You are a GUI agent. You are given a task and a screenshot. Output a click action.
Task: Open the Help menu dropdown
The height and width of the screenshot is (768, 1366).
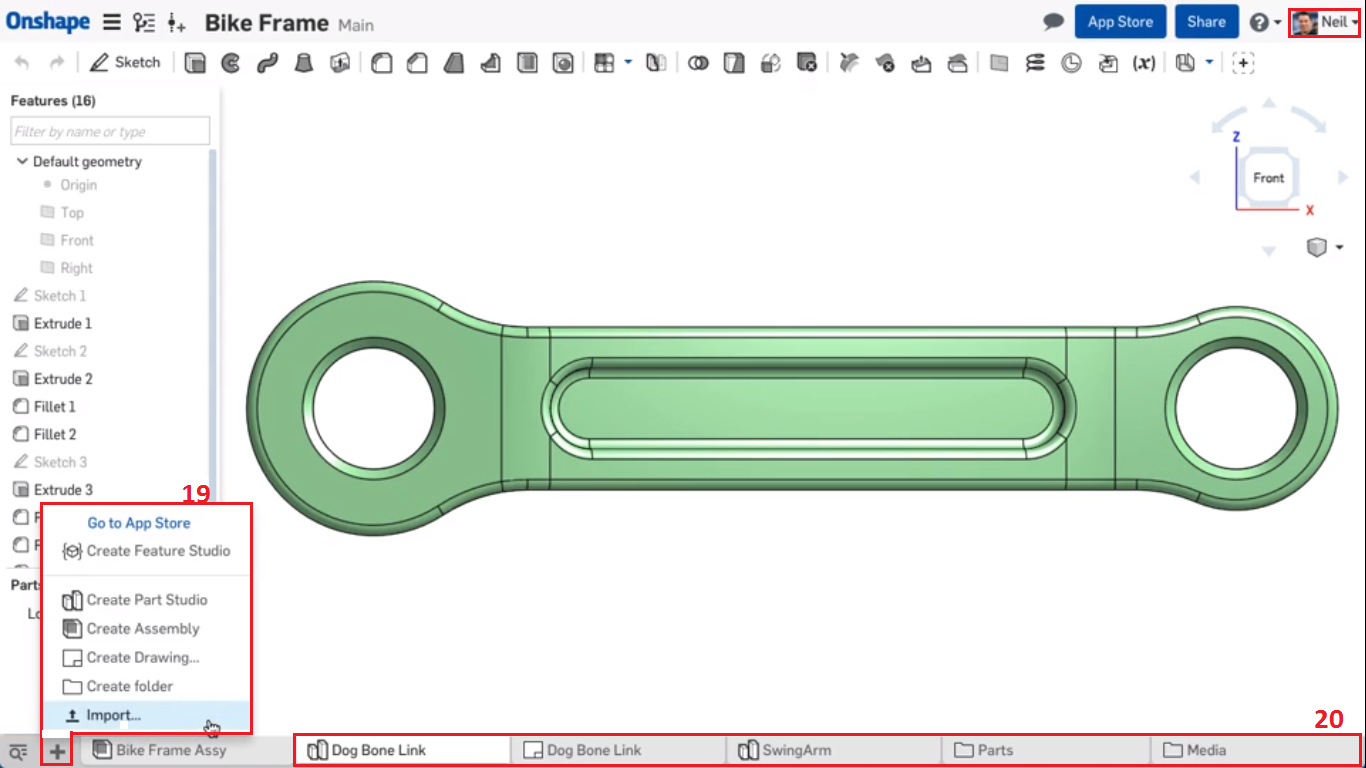tap(1265, 22)
